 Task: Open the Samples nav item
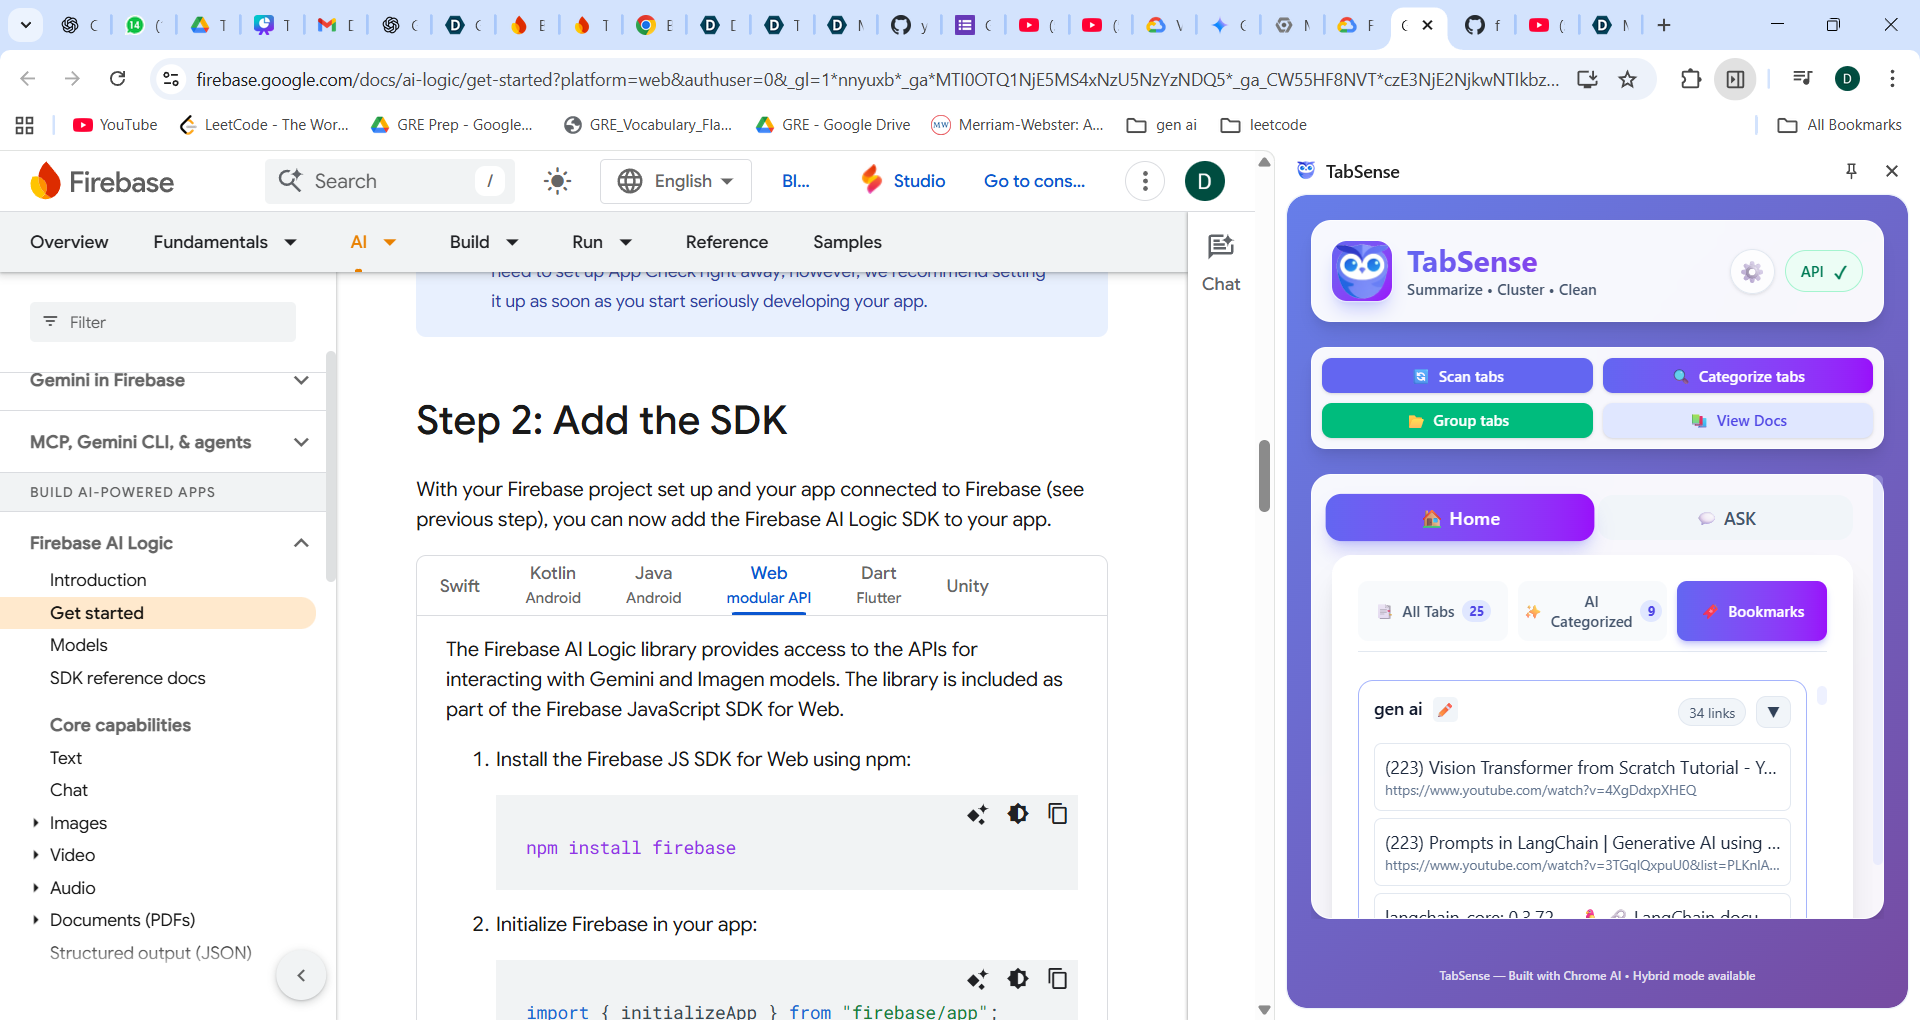[847, 242]
